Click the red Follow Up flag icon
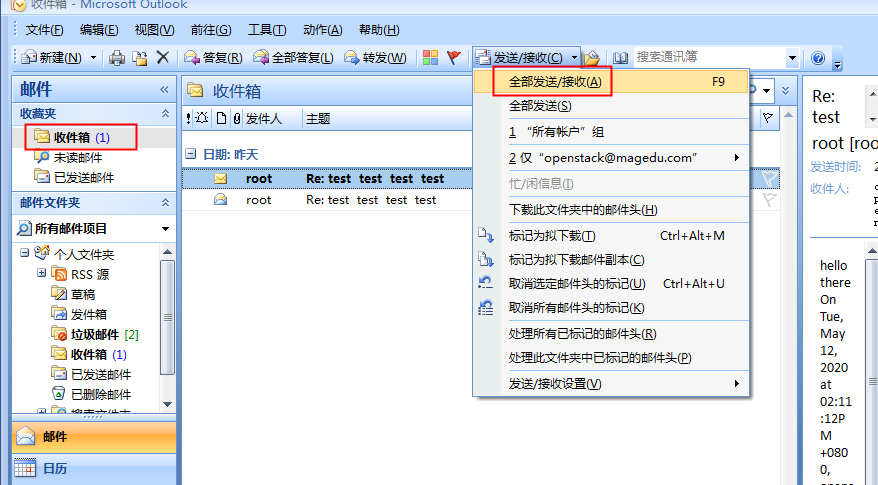Screen dimensions: 878x485 [x=454, y=58]
